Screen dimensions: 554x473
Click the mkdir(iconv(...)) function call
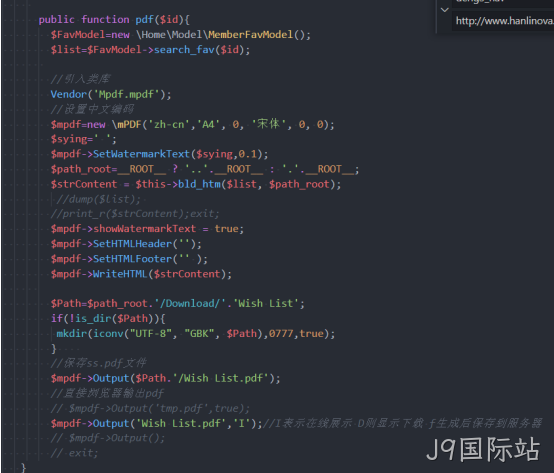[195, 334]
